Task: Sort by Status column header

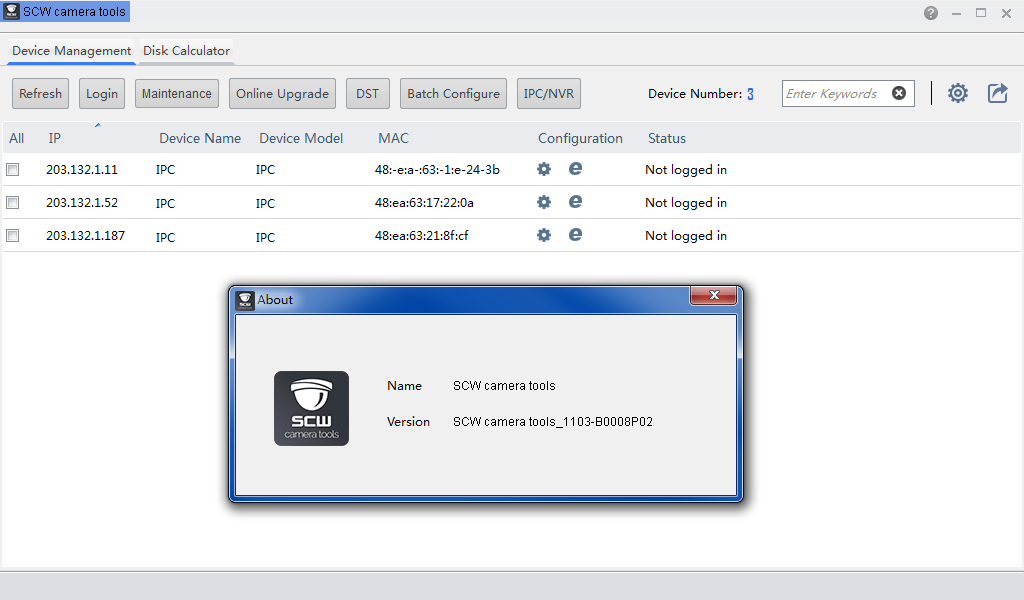Action: tap(667, 138)
